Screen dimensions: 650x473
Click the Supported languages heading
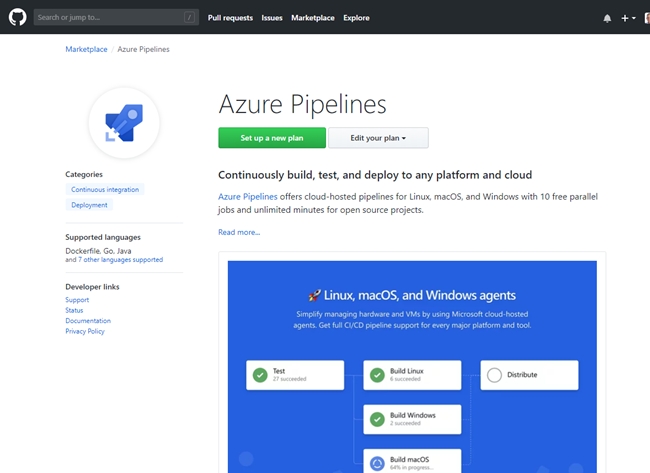coord(103,237)
